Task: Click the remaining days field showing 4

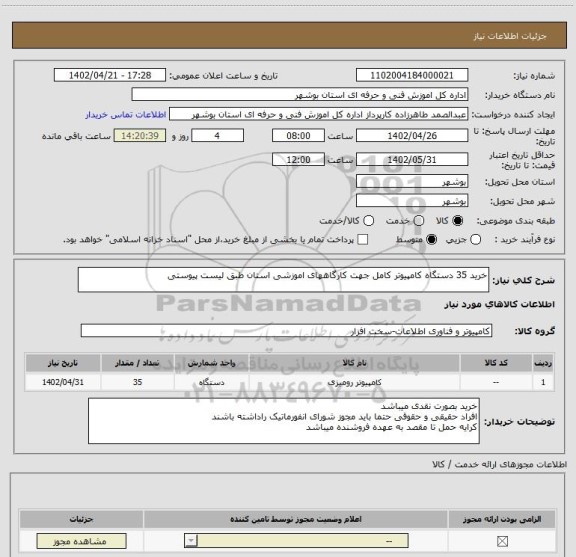Action: pyautogui.click(x=217, y=136)
